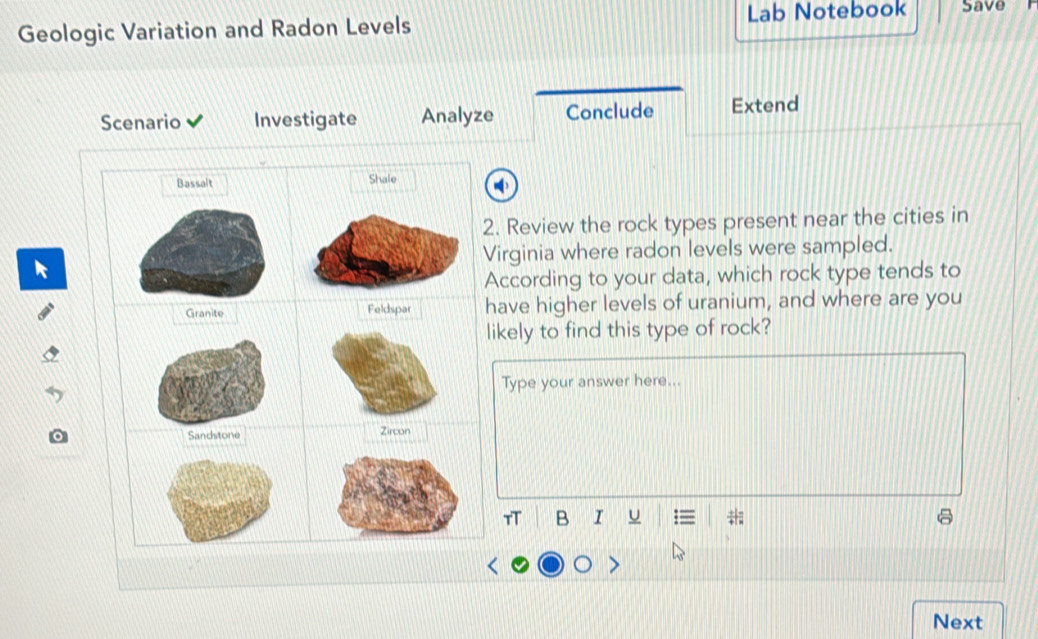Click the camera snapshot tool
1038x639 pixels.
coord(58,436)
